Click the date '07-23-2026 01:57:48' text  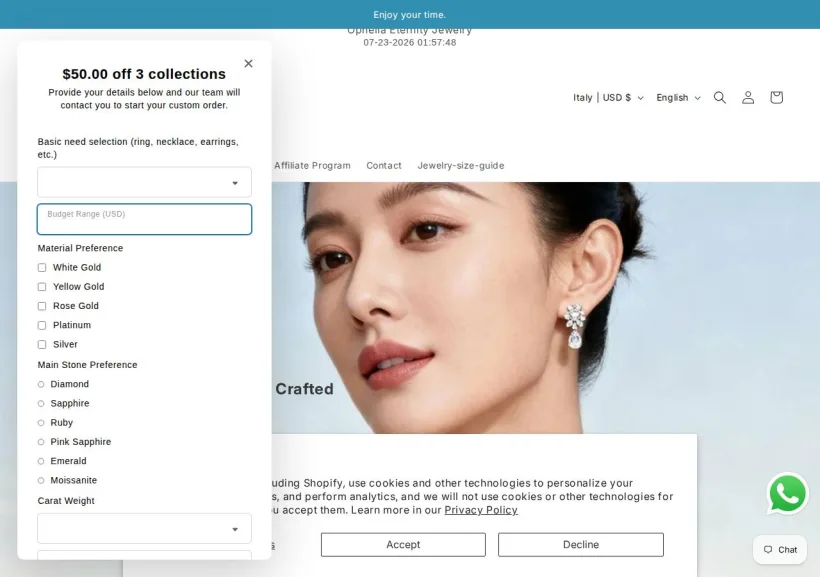410,42
